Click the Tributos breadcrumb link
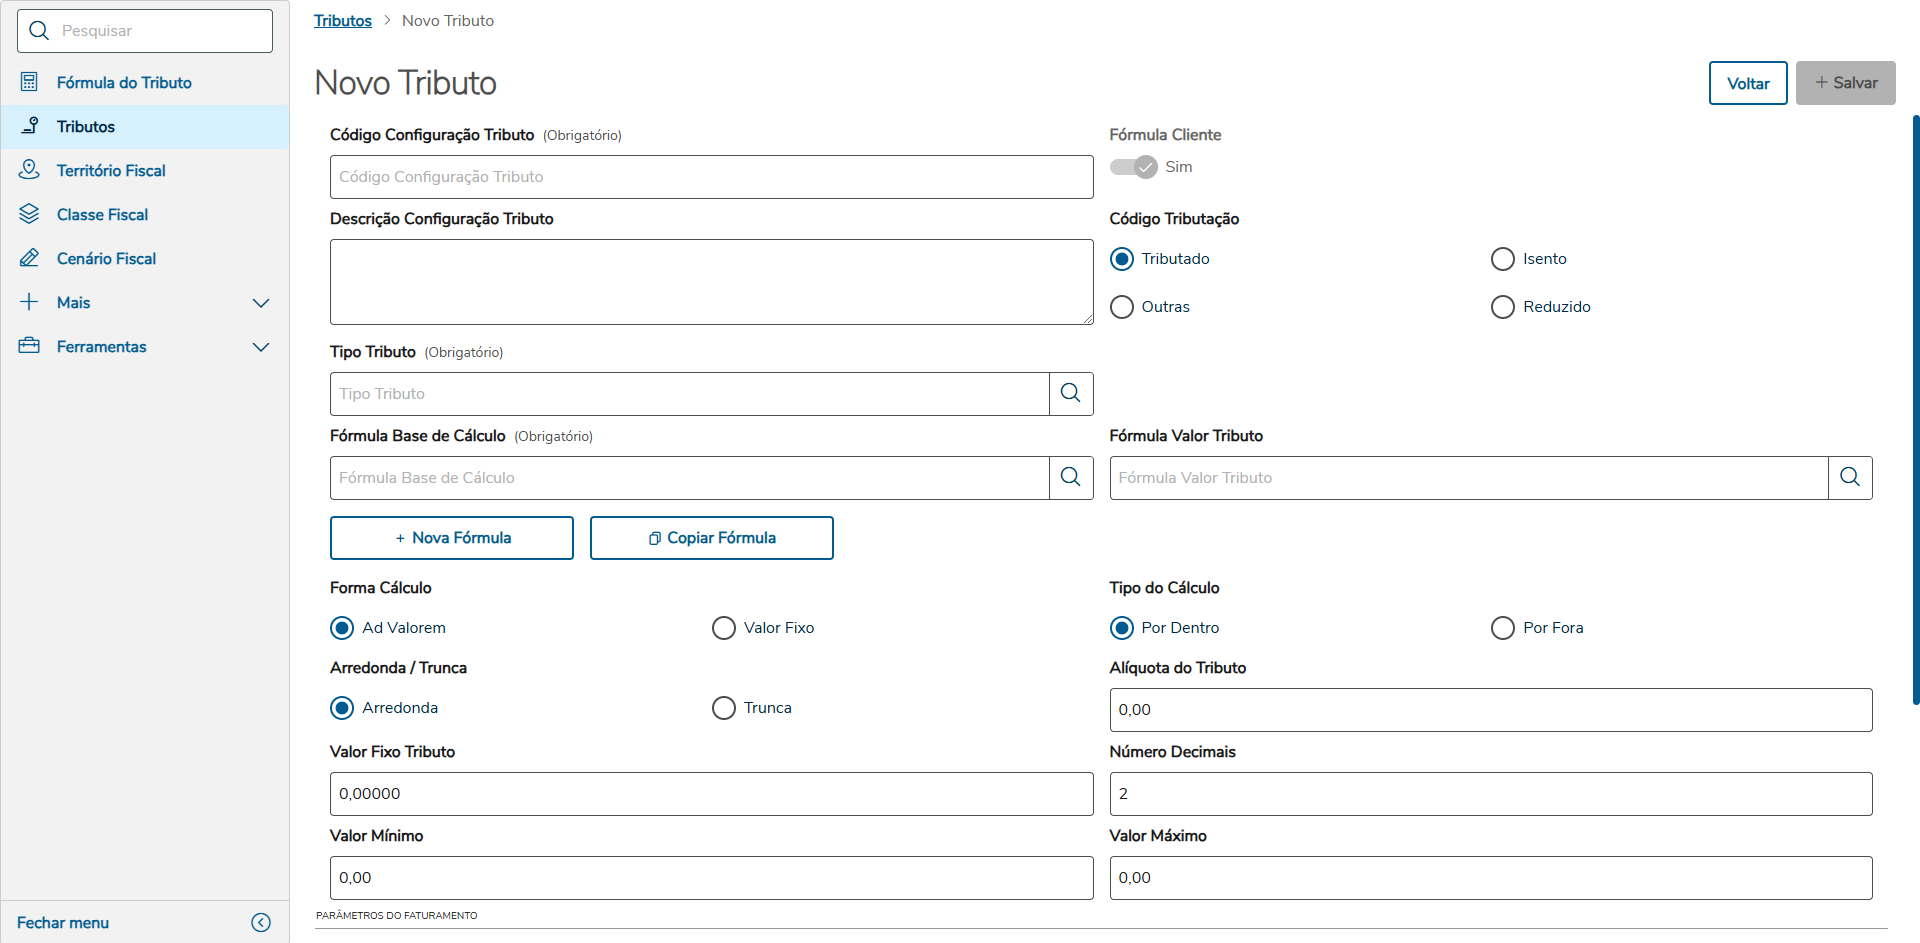 [x=342, y=21]
